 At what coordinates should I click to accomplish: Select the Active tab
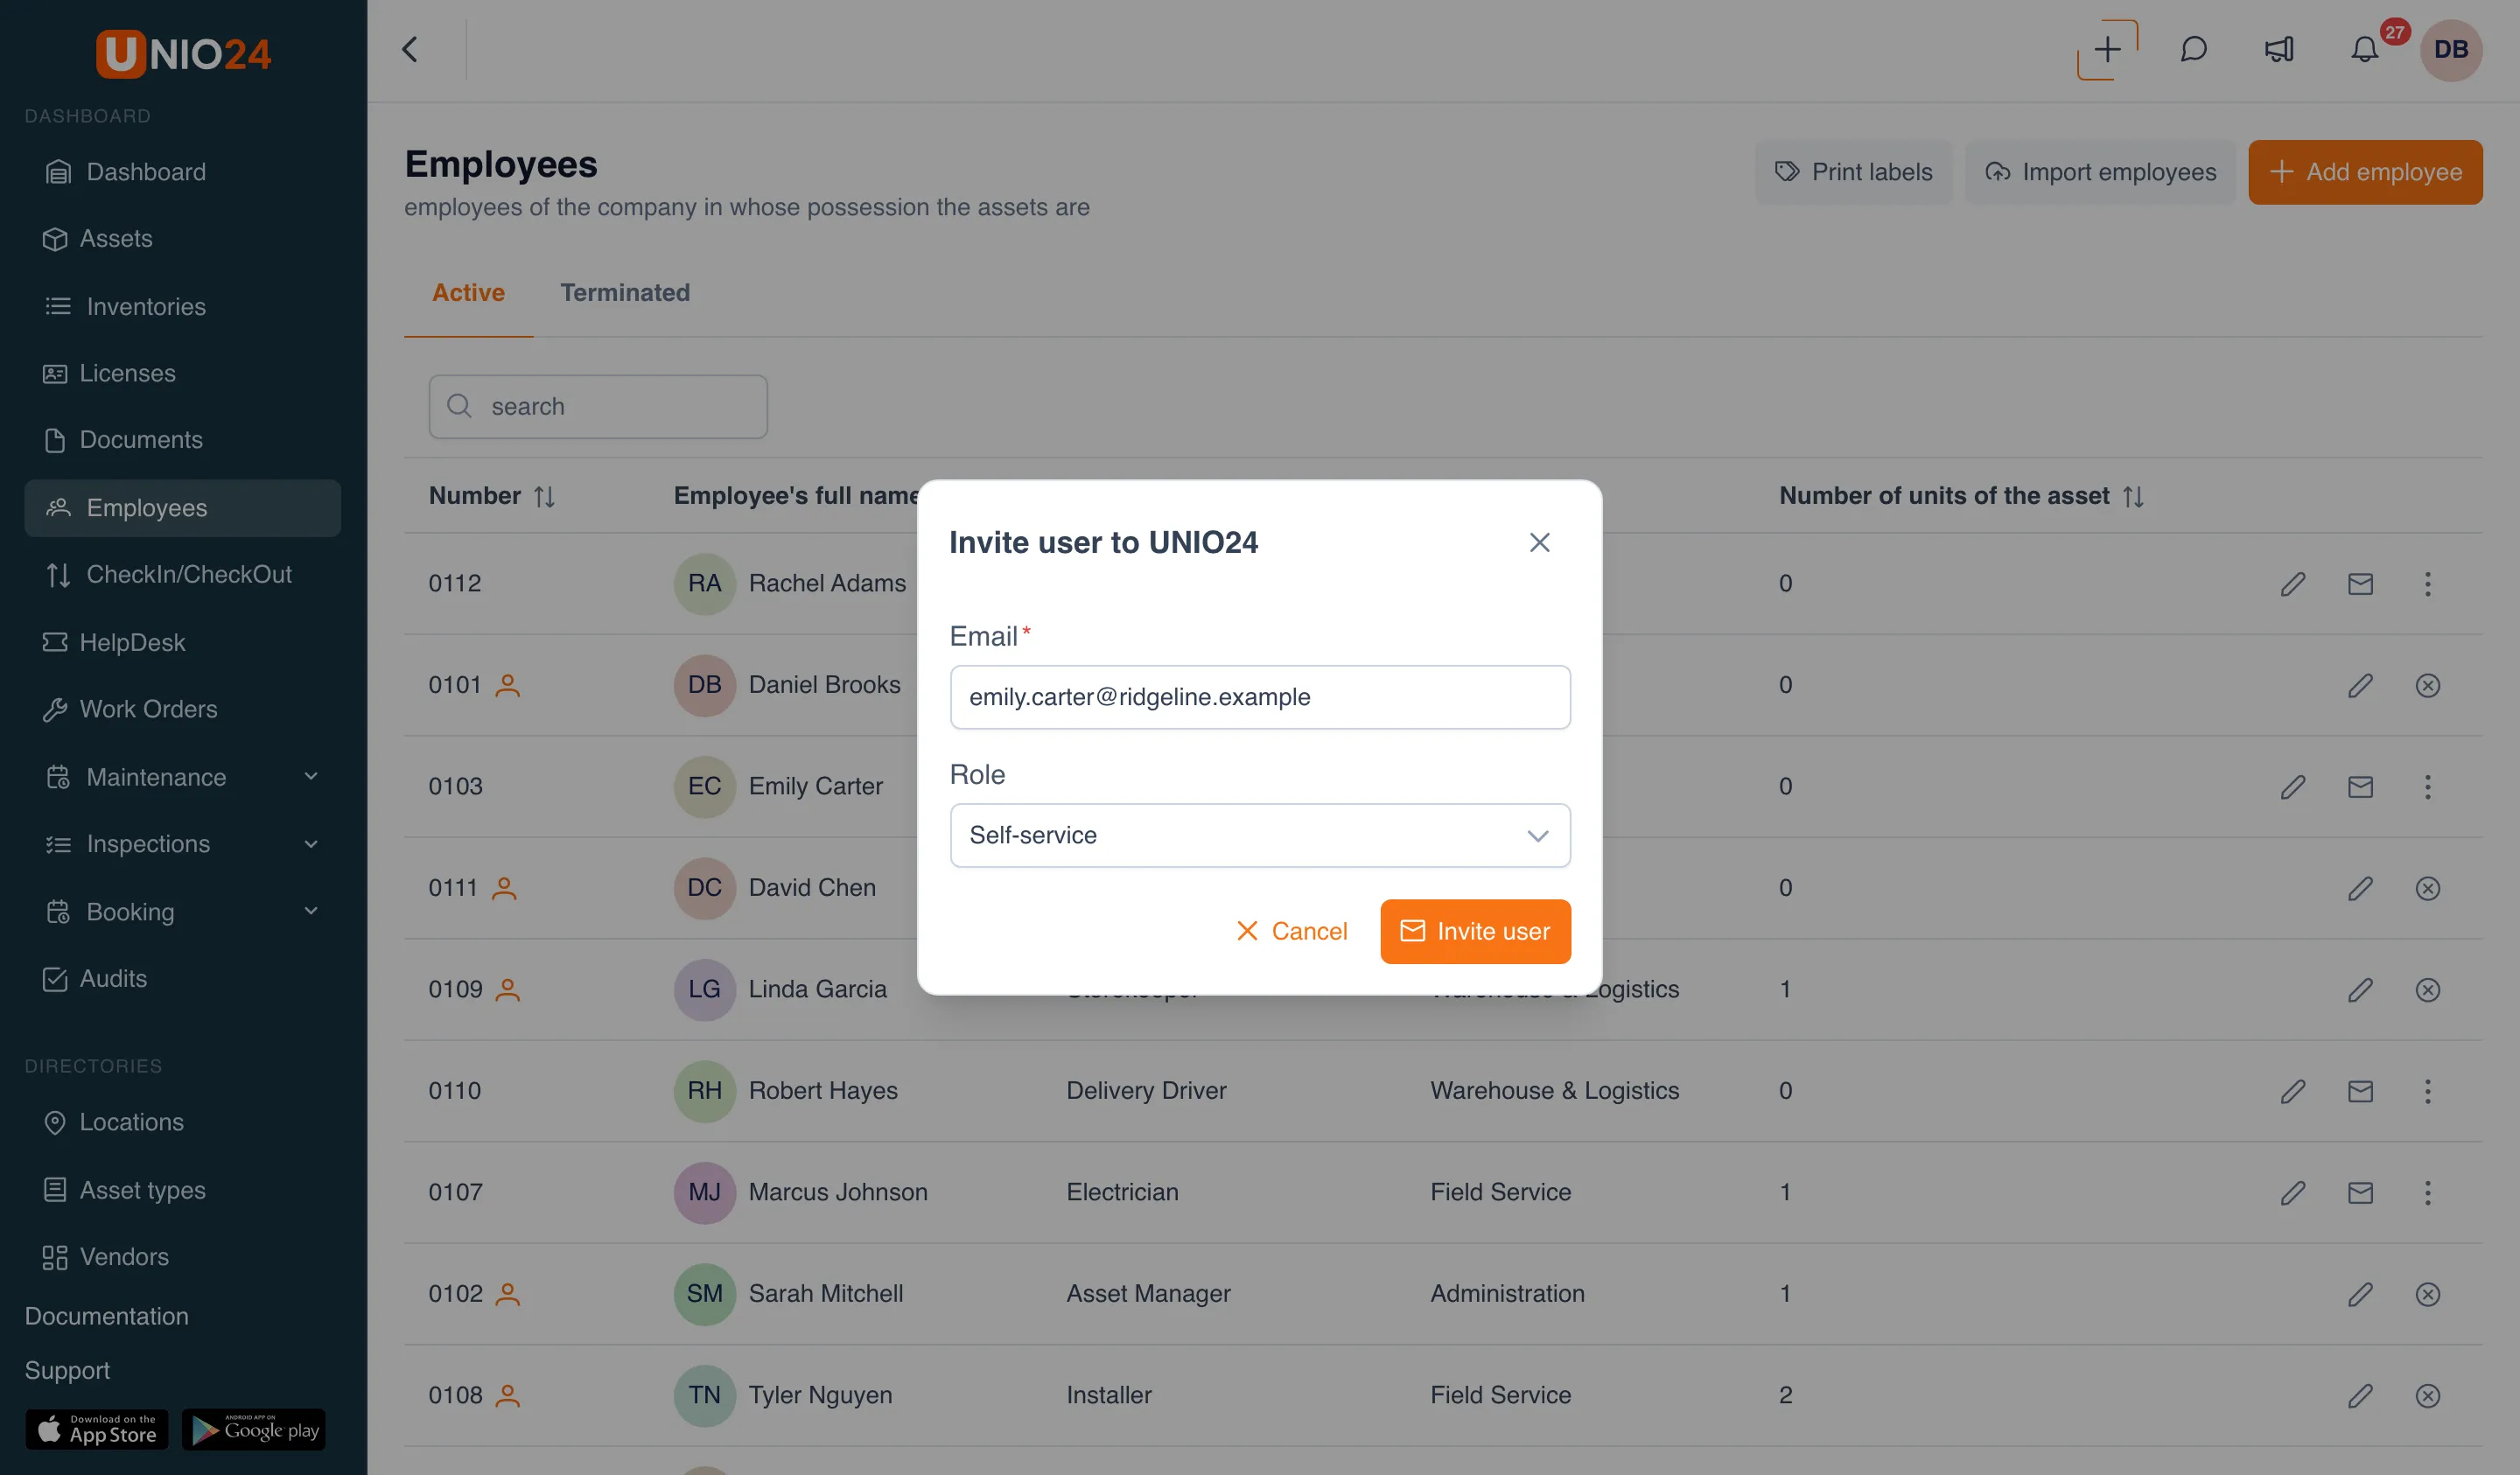point(468,293)
